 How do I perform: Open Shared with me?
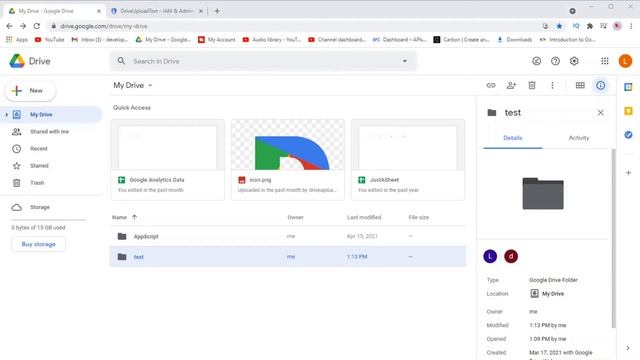(x=49, y=132)
